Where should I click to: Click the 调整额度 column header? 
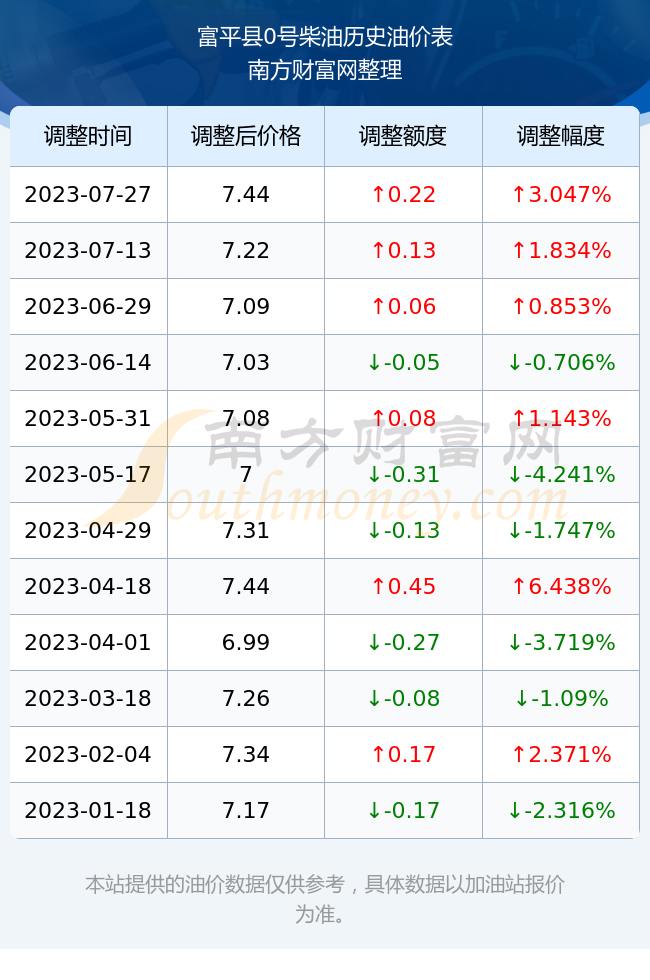pyautogui.click(x=403, y=136)
